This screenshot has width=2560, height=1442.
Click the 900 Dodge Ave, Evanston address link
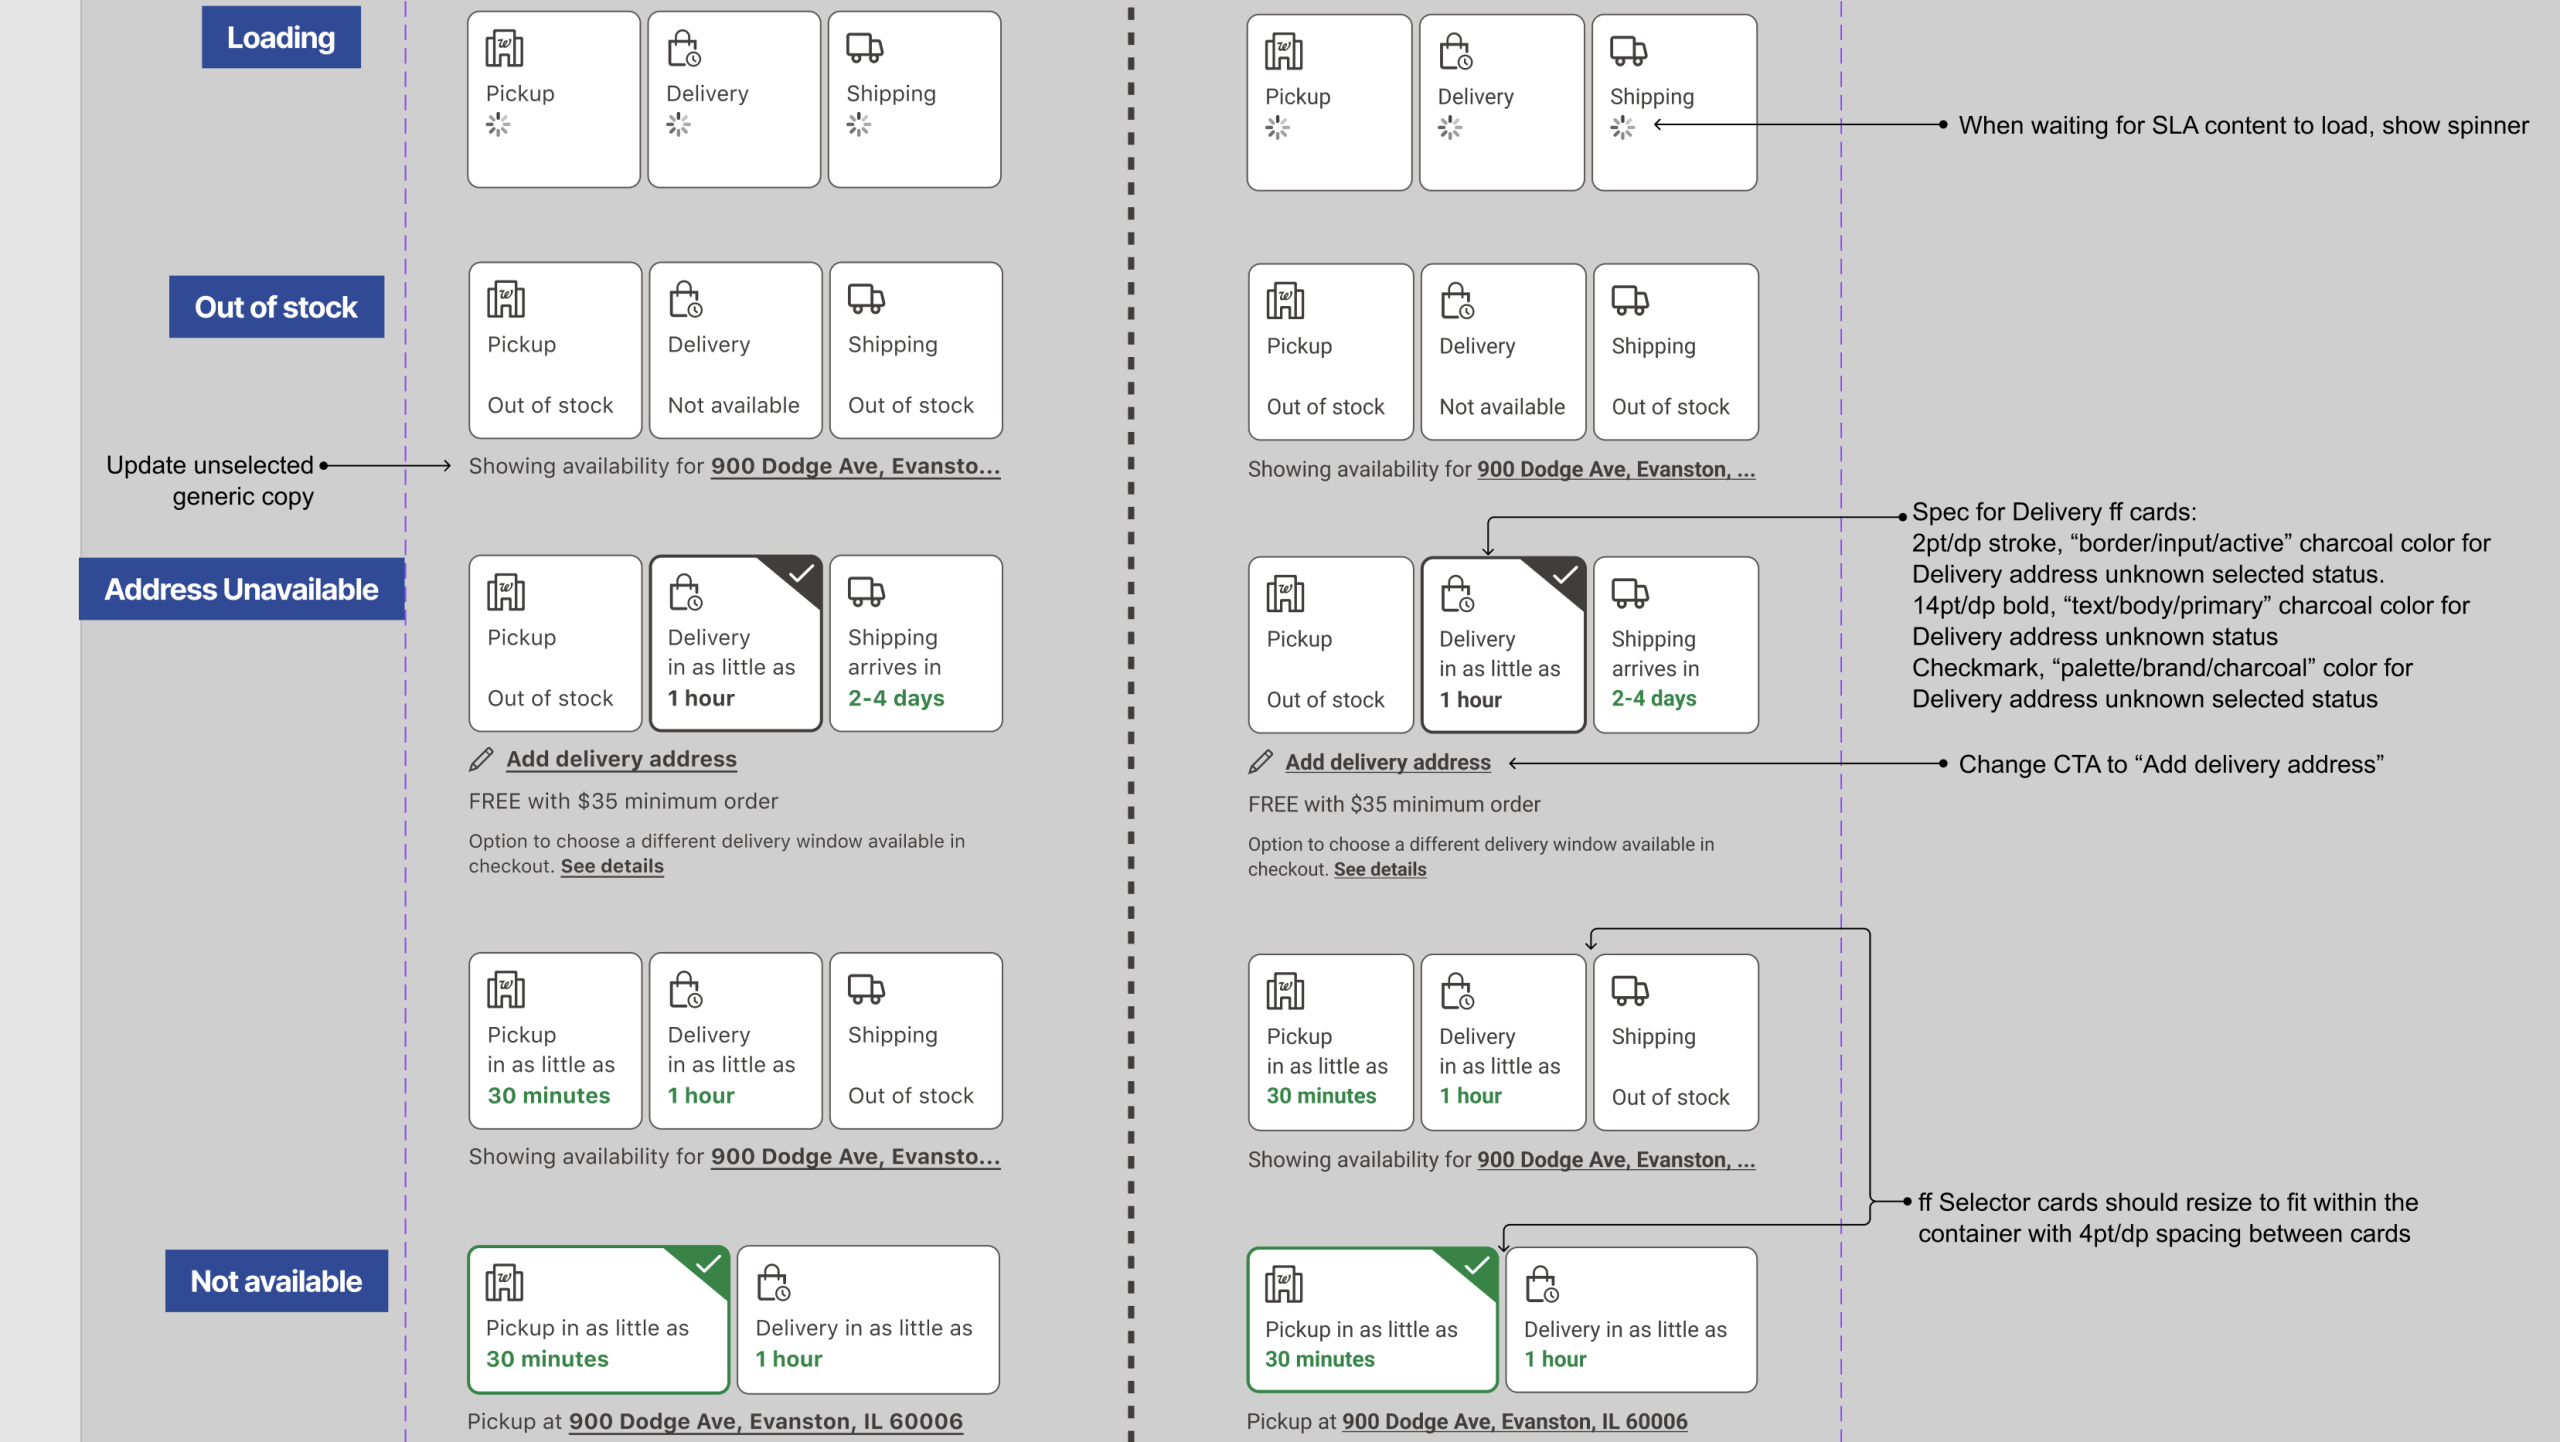(855, 465)
